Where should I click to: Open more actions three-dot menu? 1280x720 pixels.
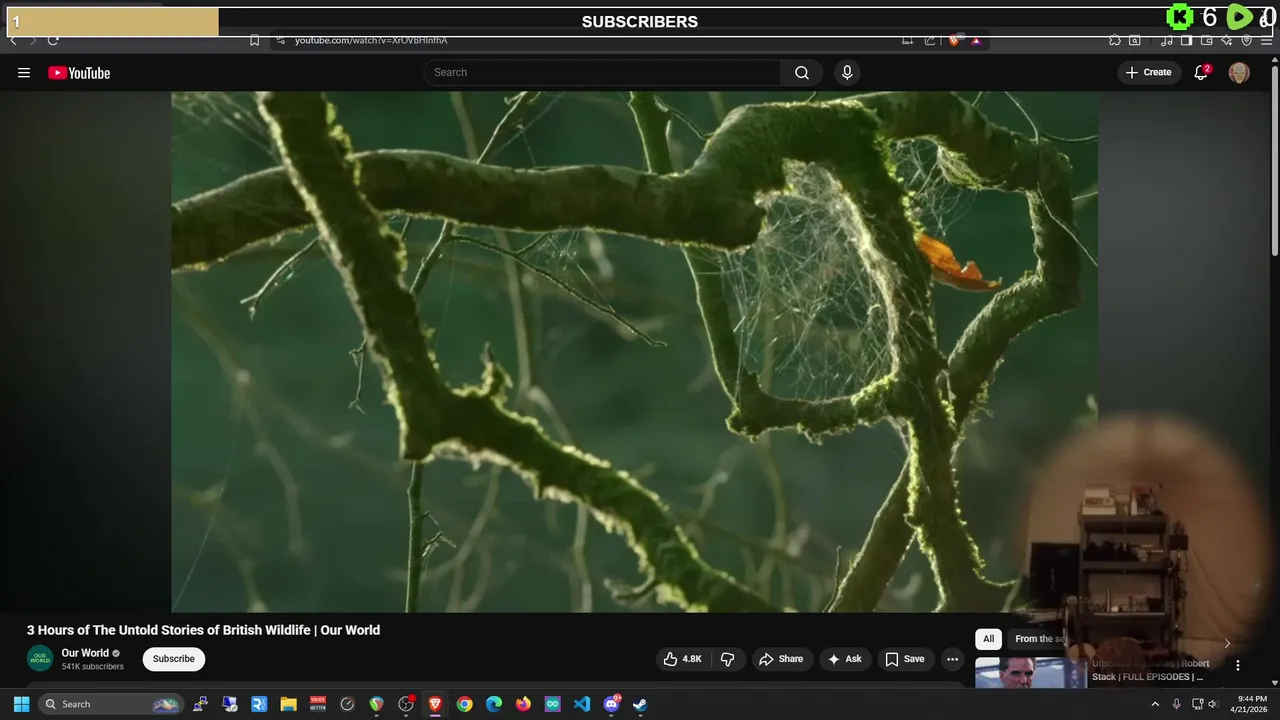pos(952,659)
